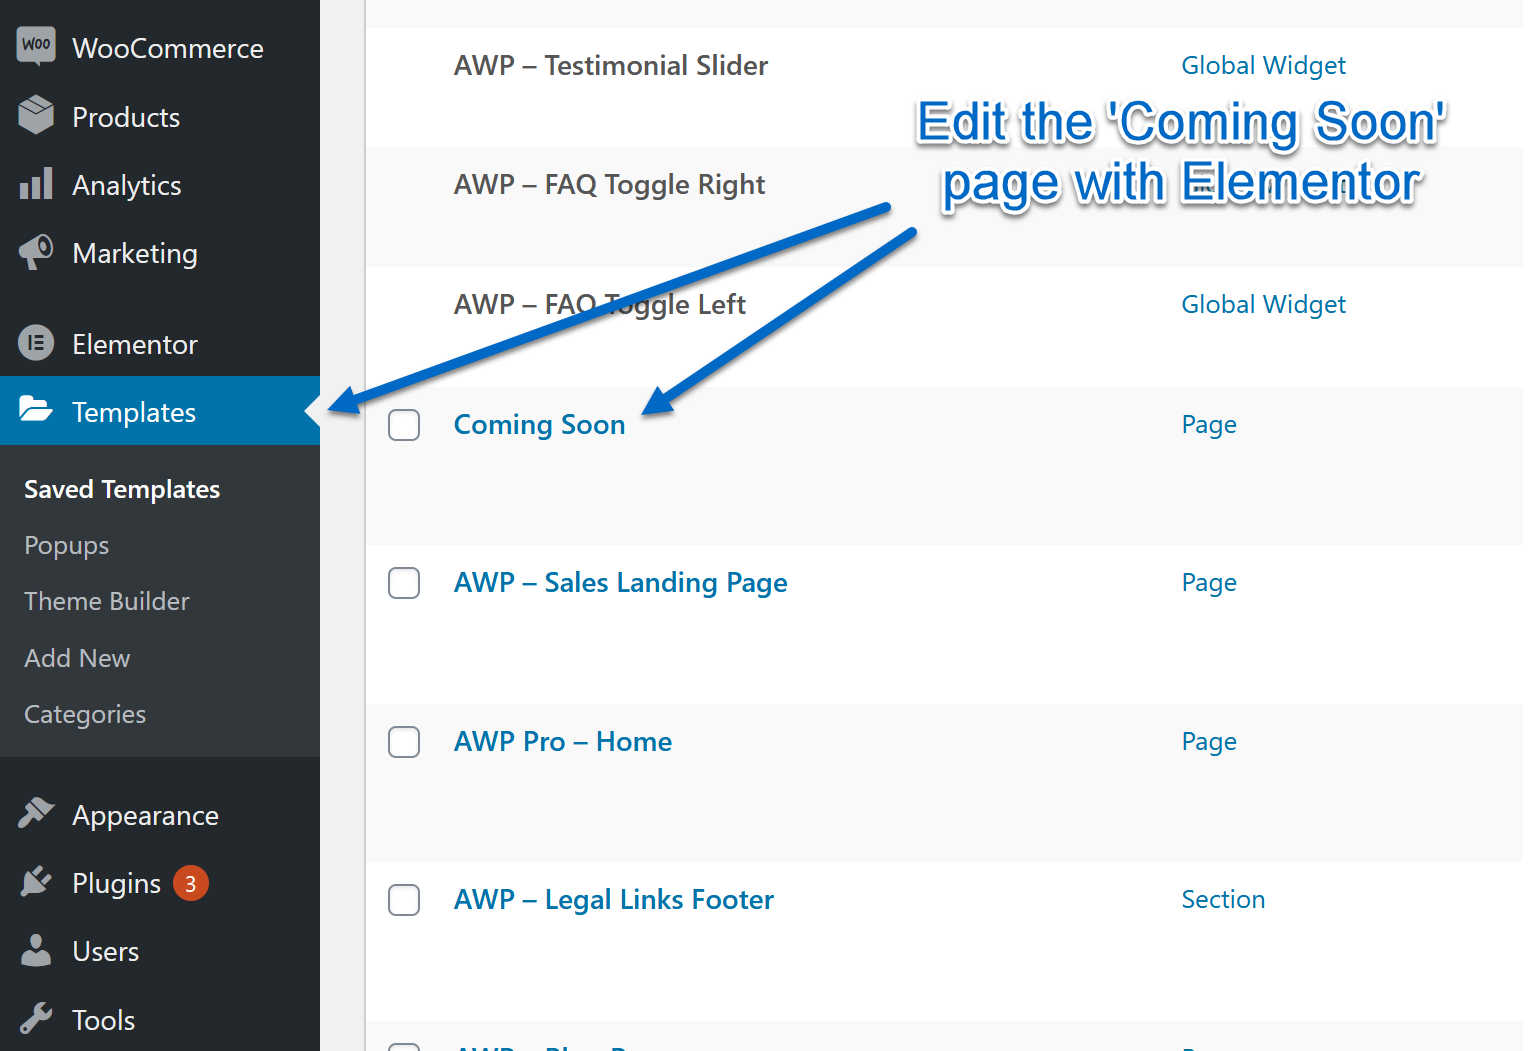Viewport: 1530px width, 1051px height.
Task: Click Add New under Templates
Action: click(x=77, y=658)
